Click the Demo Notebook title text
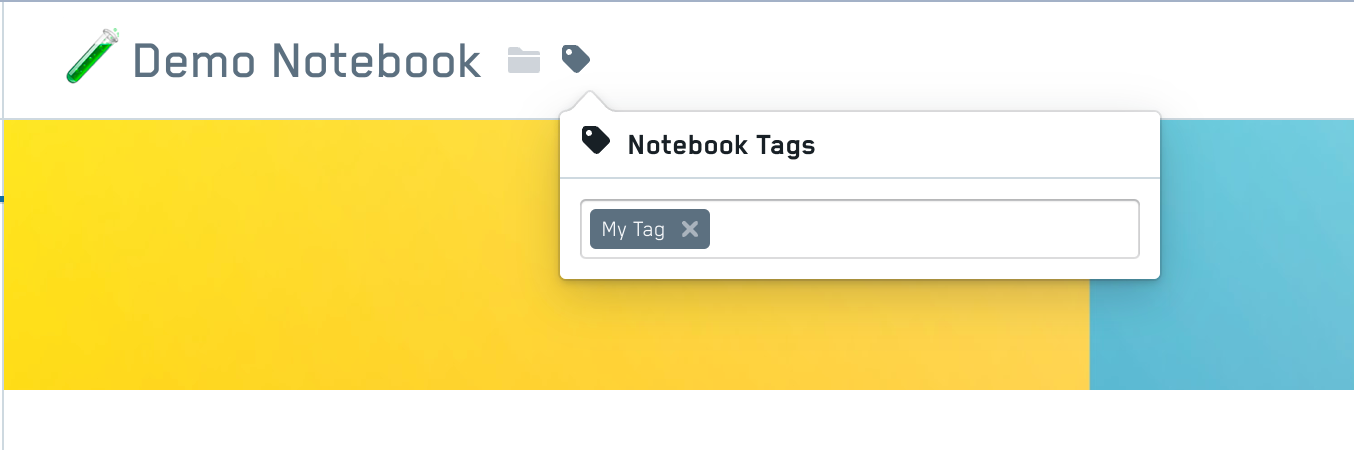Screen dimensions: 1354x450 pos(306,61)
